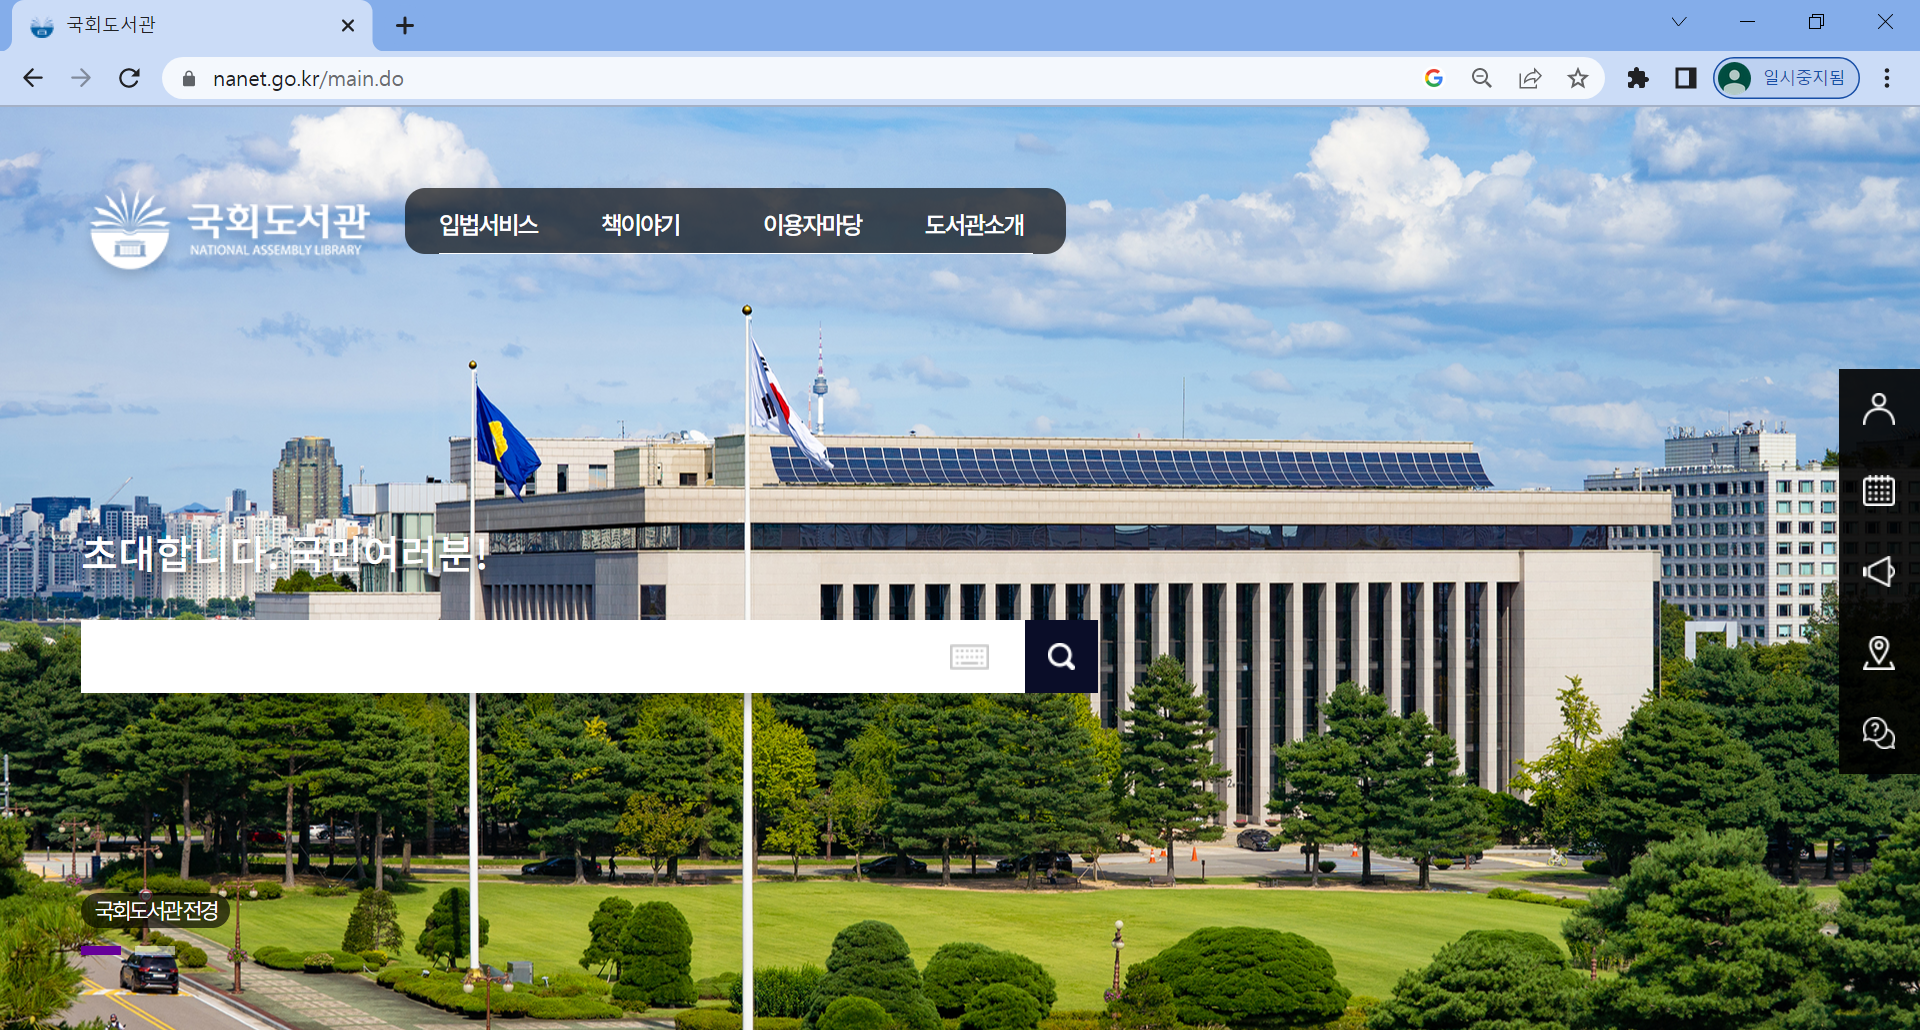The height and width of the screenshot is (1030, 1920).
Task: Open the tab search dropdown chevron
Action: pyautogui.click(x=1679, y=22)
